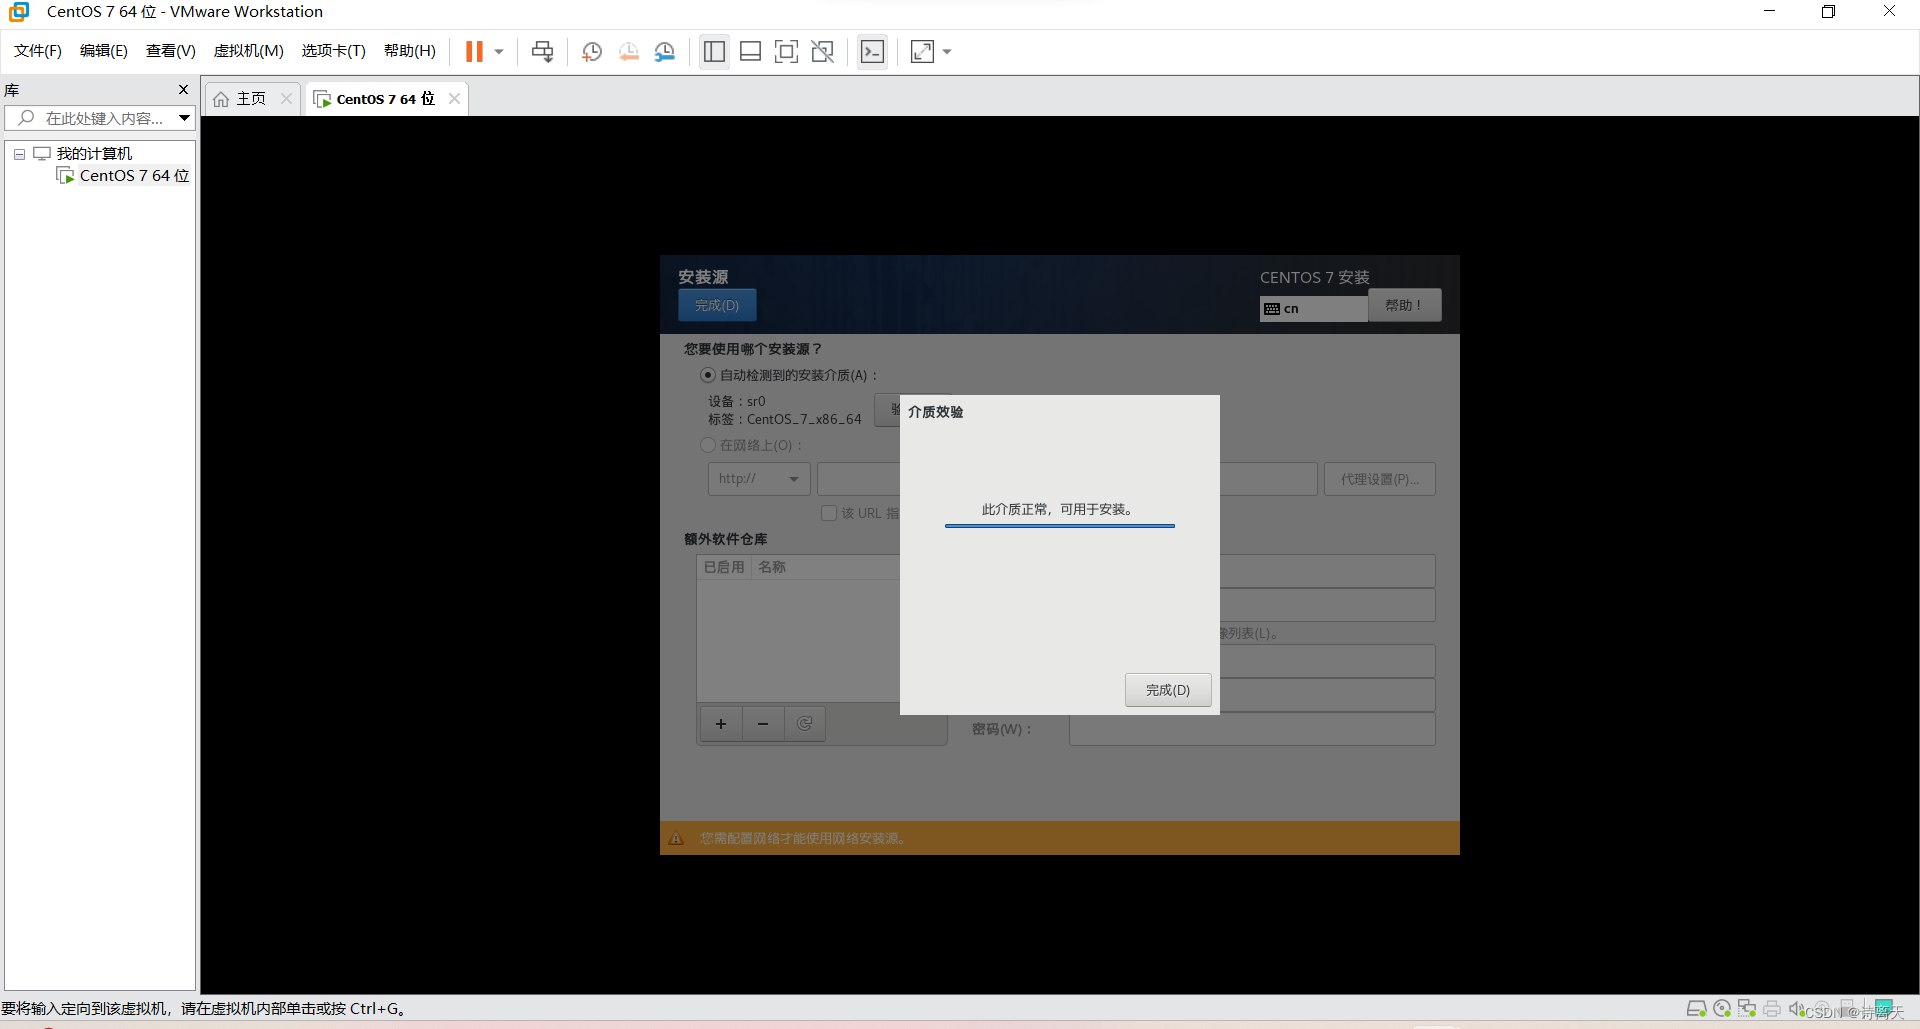Click the VMware Workstation title bar logo
Viewport: 1920px width, 1029px height.
point(19,12)
